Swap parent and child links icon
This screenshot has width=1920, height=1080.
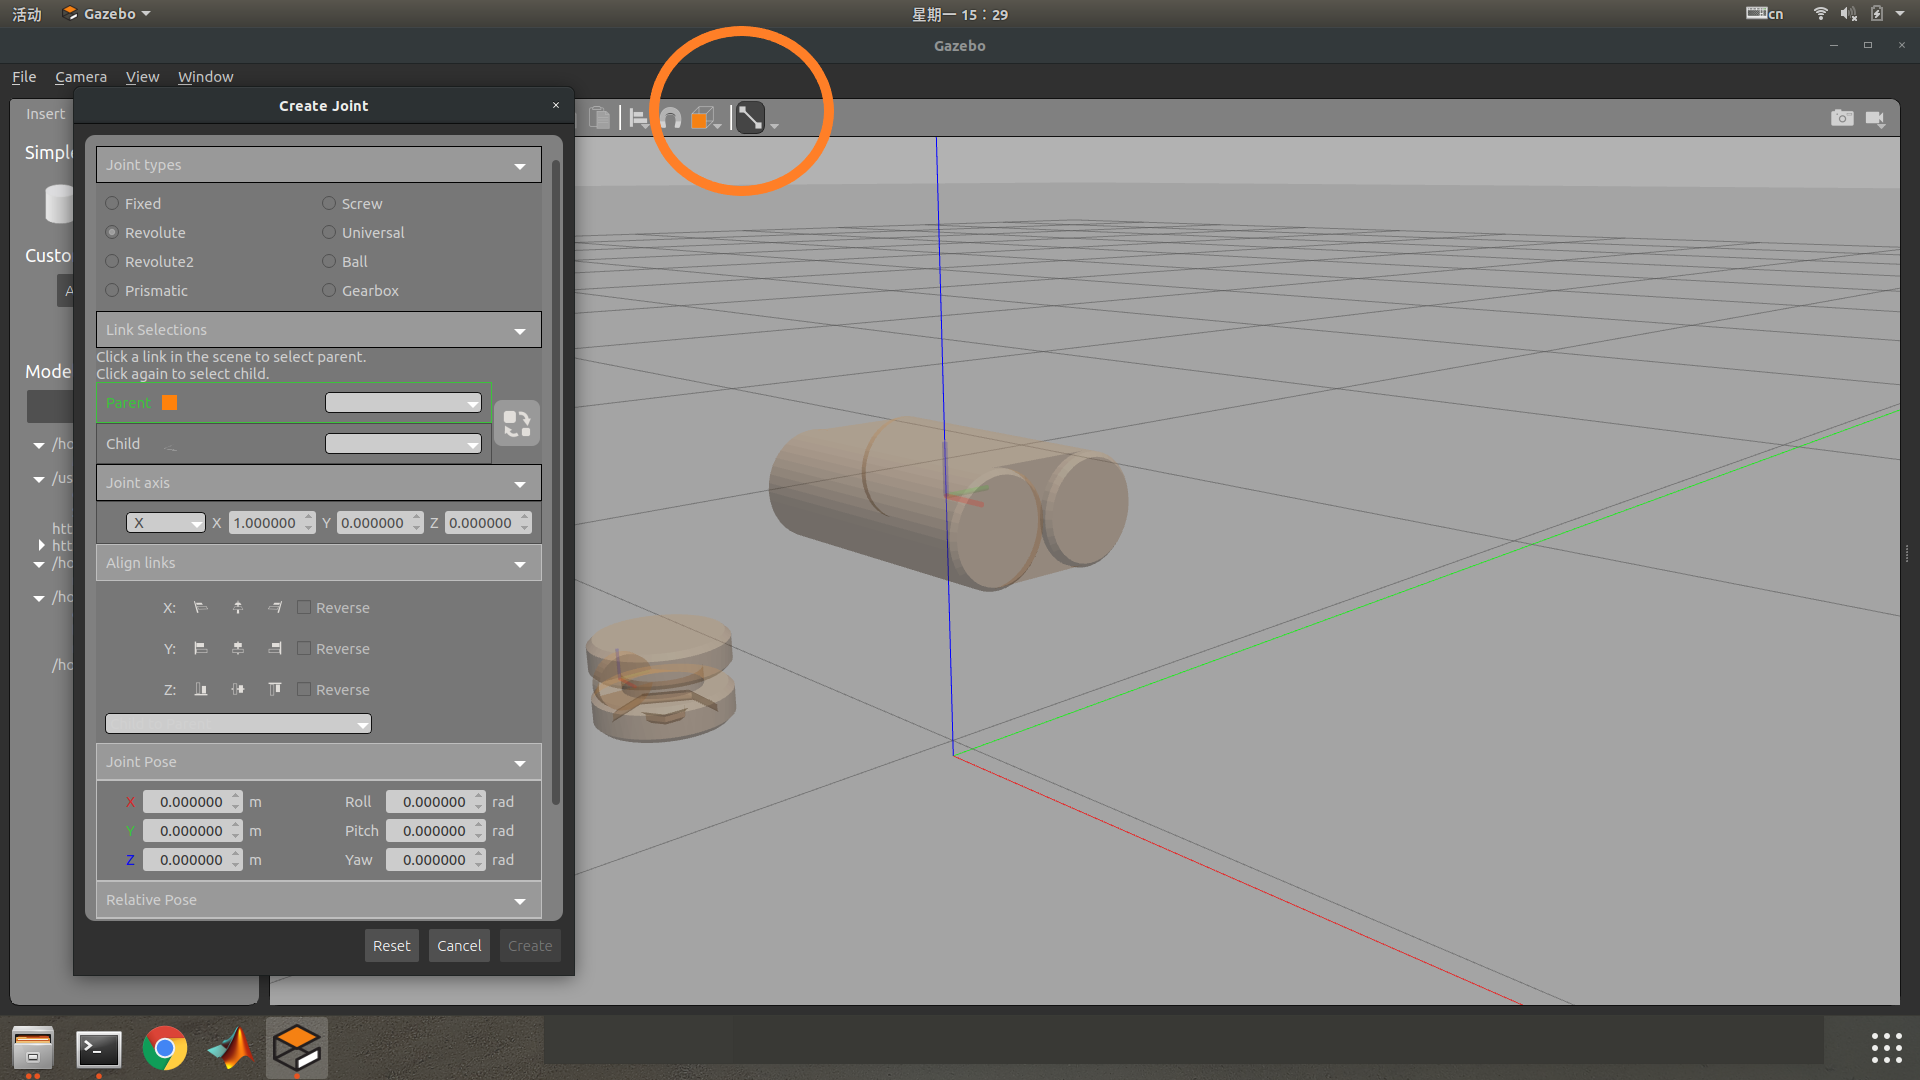click(517, 424)
